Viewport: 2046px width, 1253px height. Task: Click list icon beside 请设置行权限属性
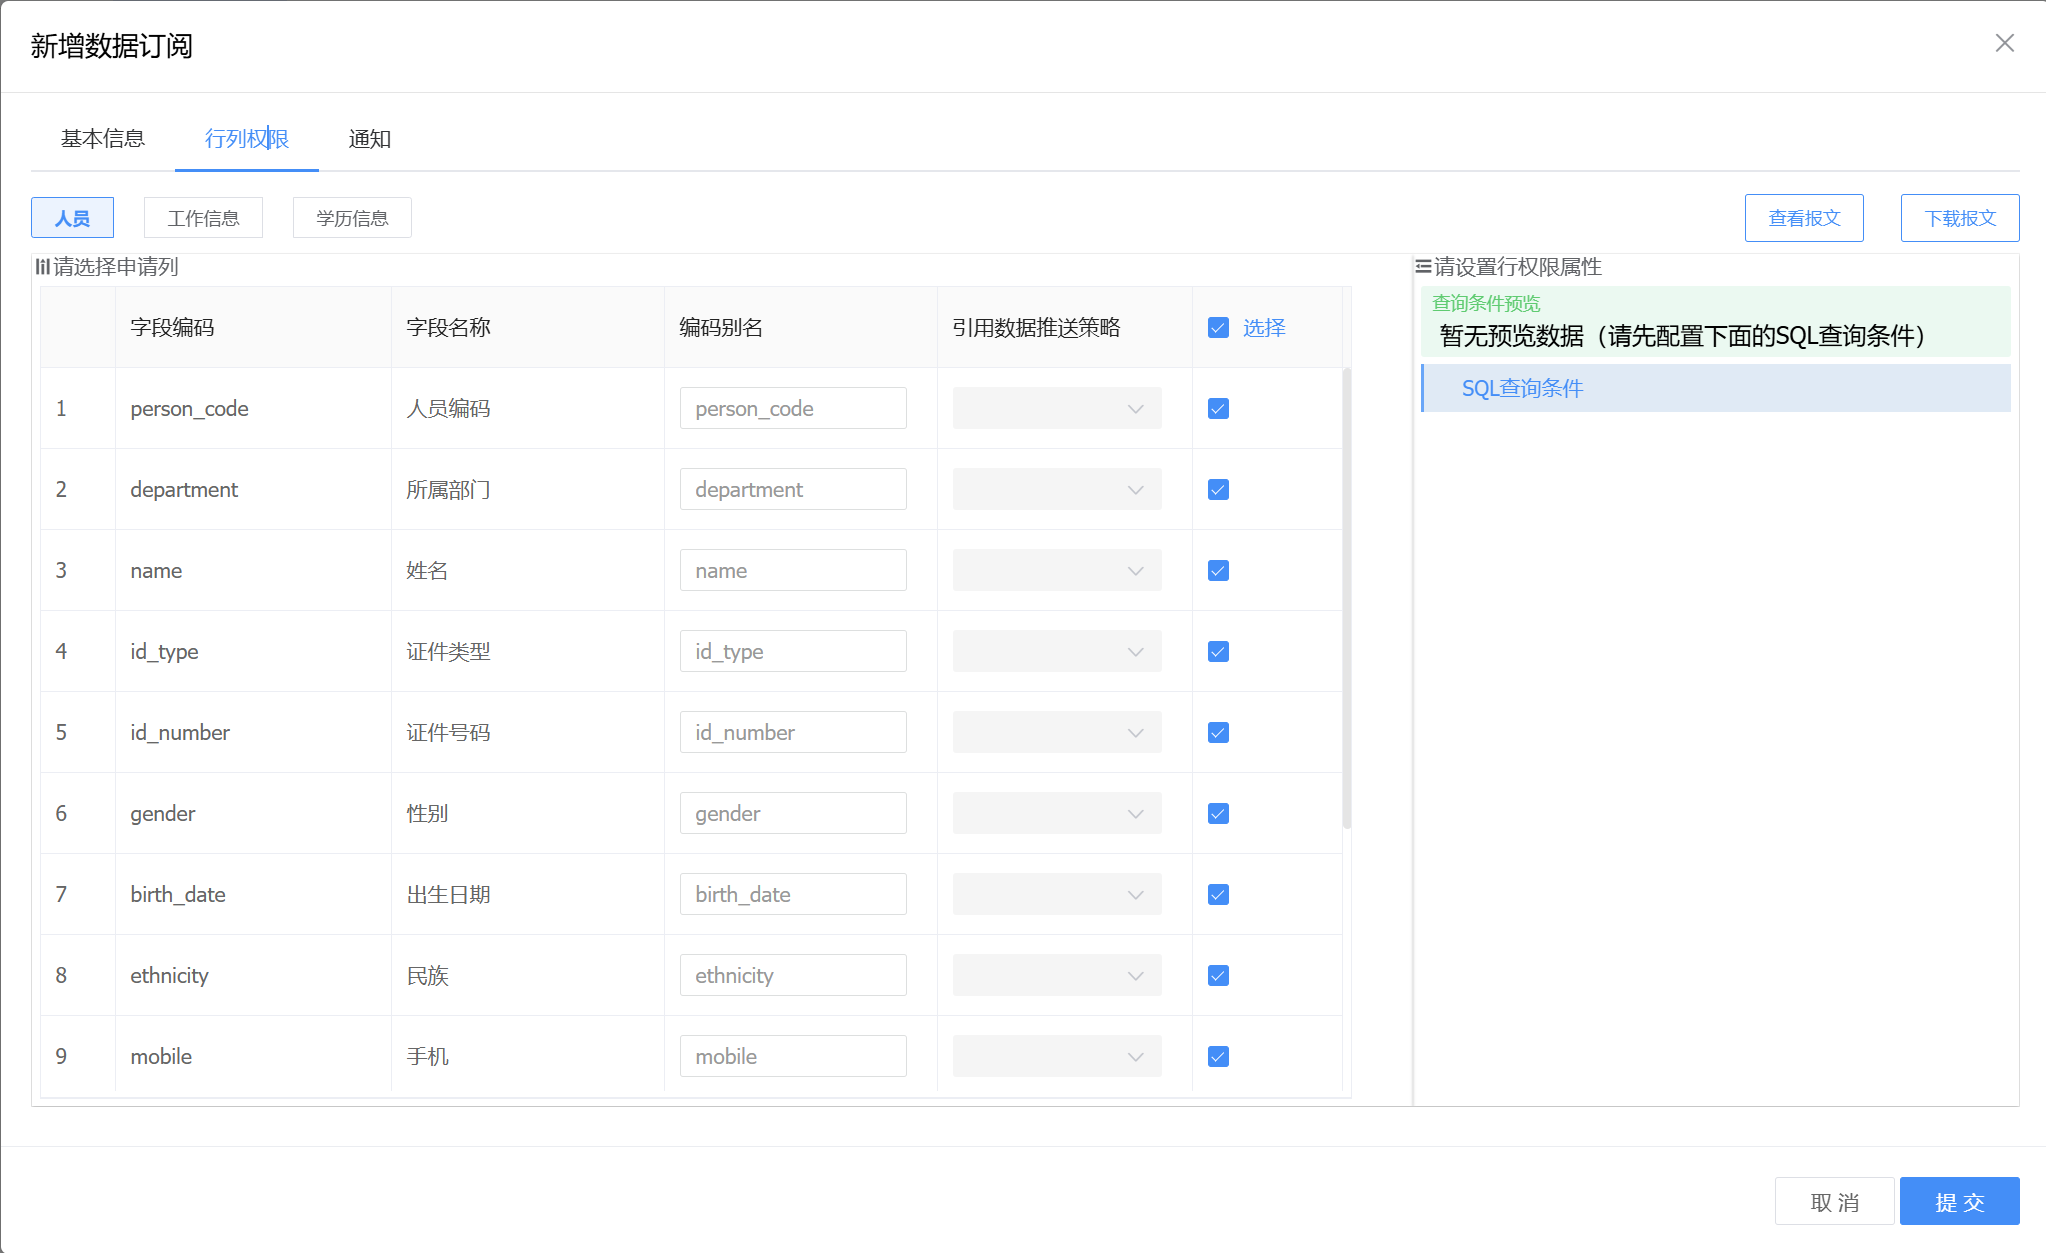pyautogui.click(x=1422, y=266)
